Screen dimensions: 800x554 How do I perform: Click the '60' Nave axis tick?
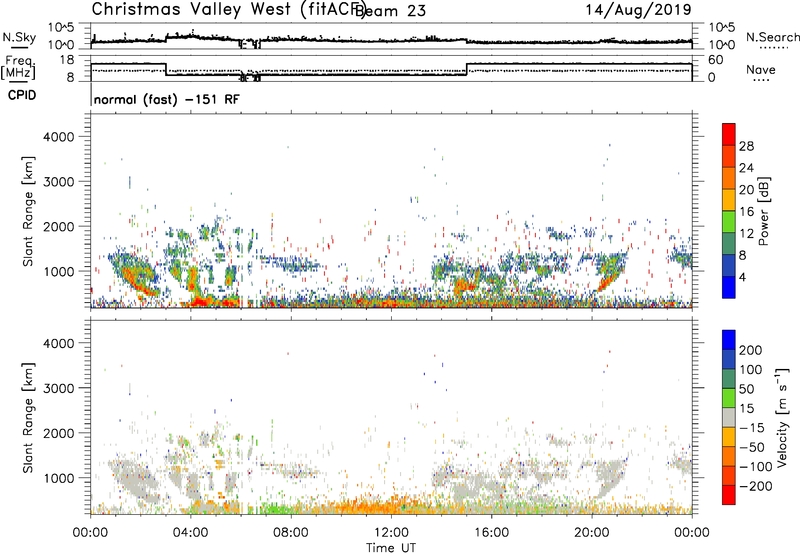[x=716, y=60]
